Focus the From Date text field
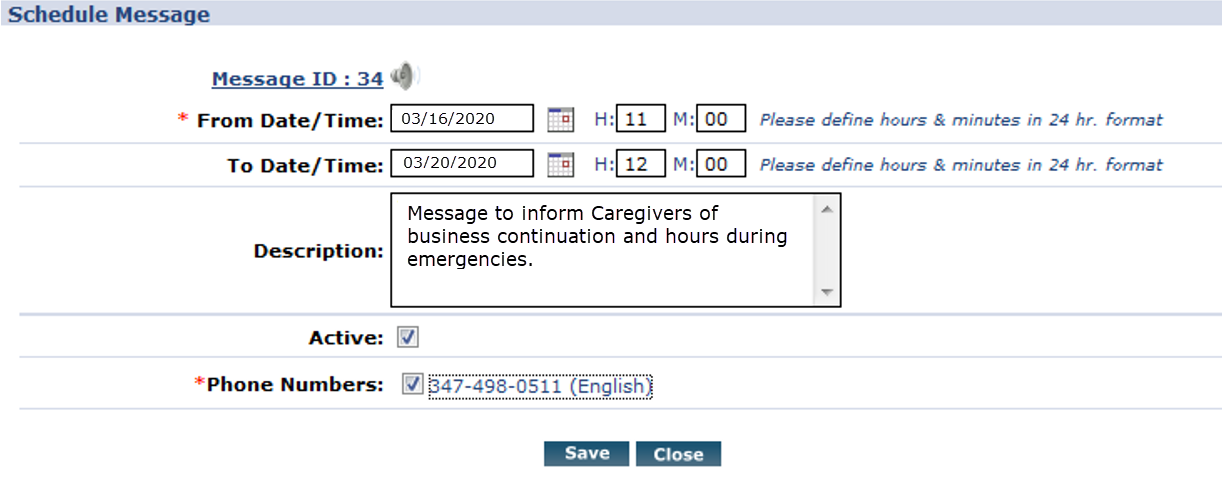This screenshot has height=478, width=1222. tap(462, 119)
